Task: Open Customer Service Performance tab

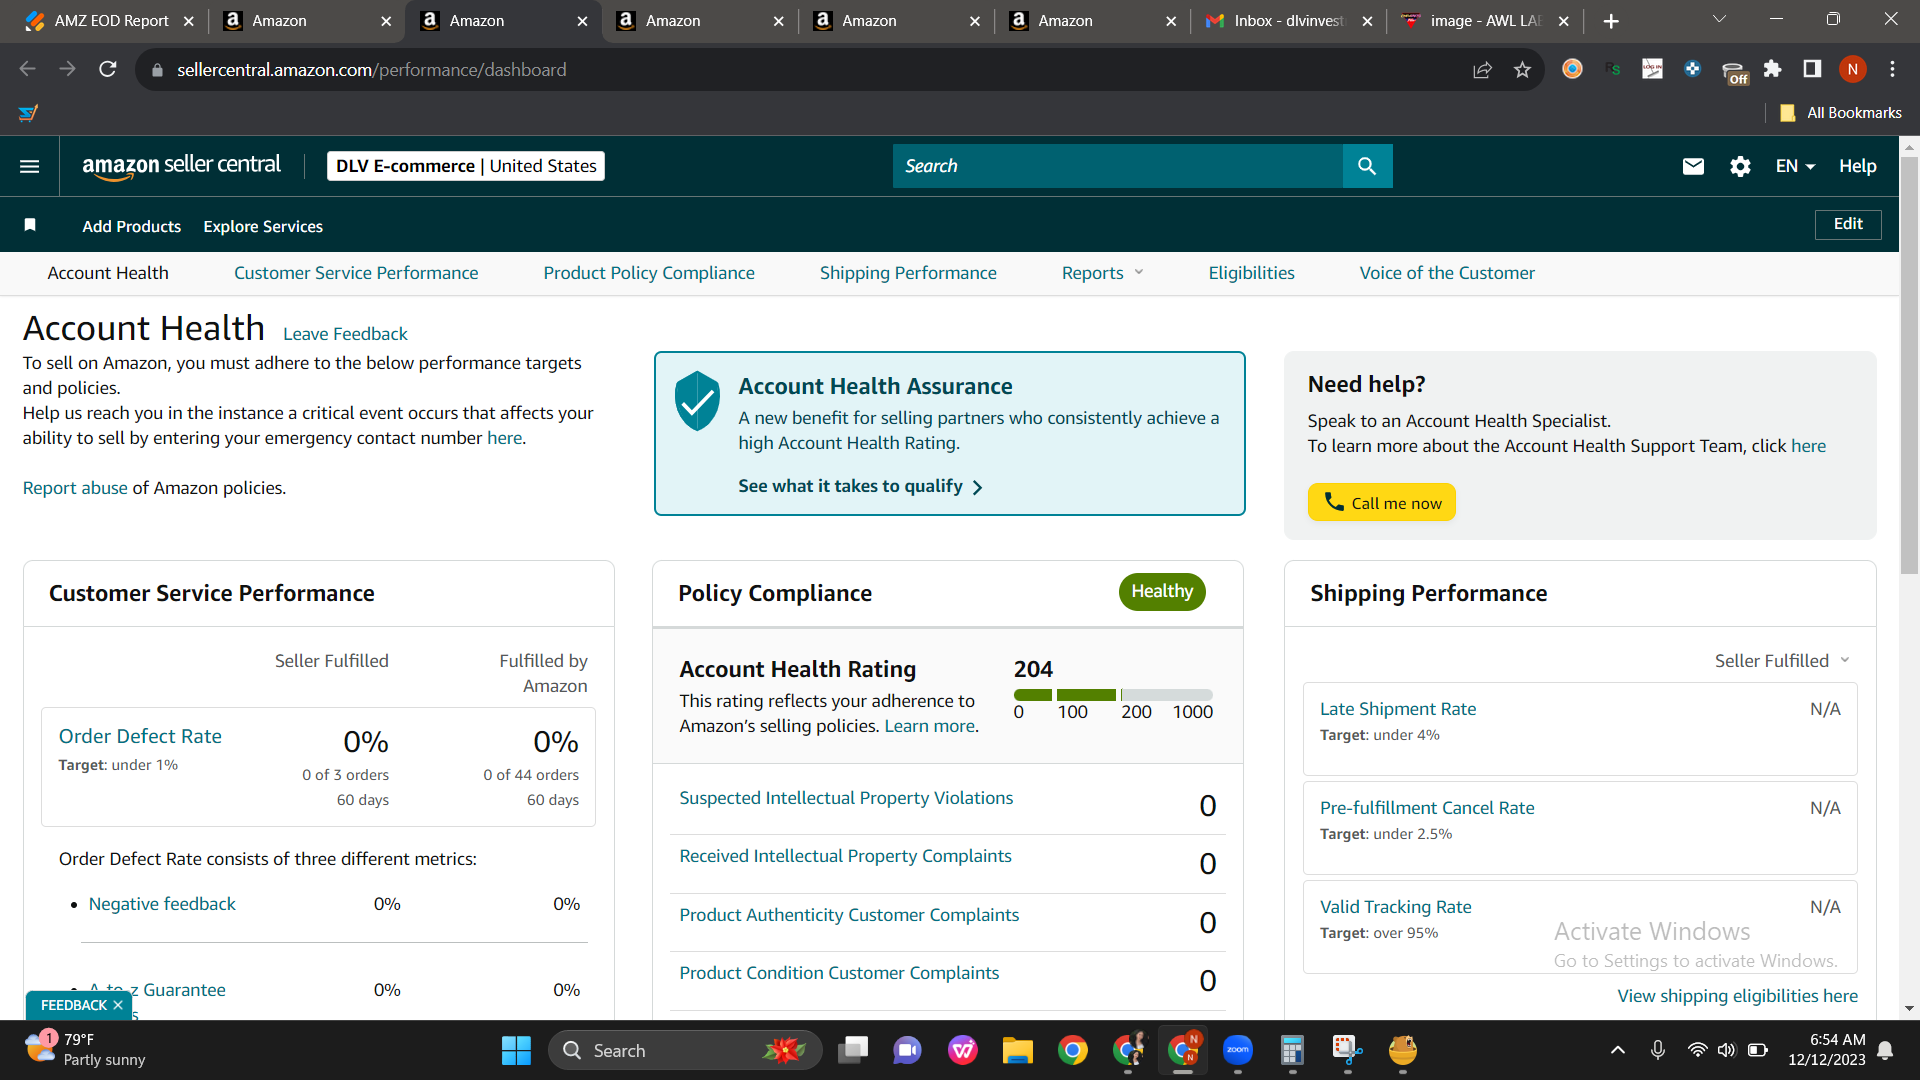Action: coord(356,273)
